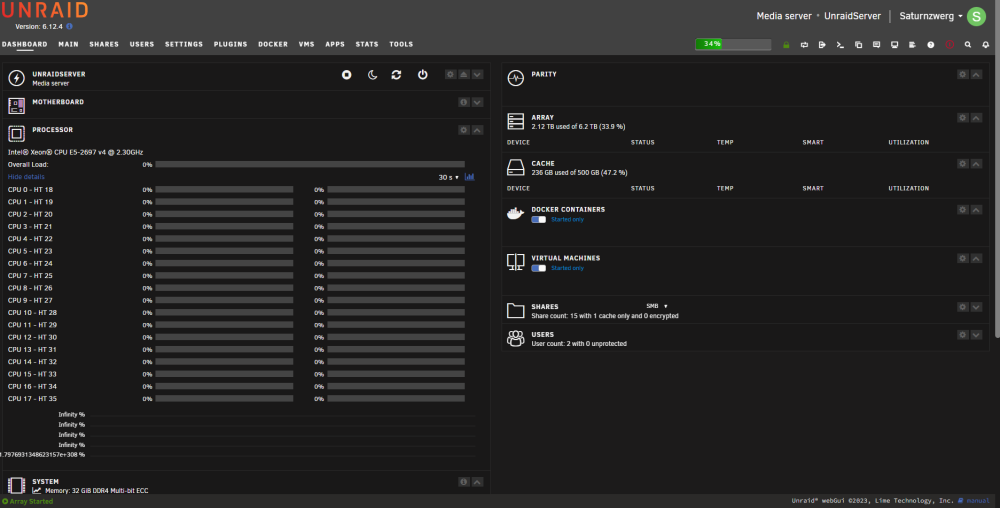Open Docker Containers tile gear settings
The image size is (1000, 508).
(962, 210)
